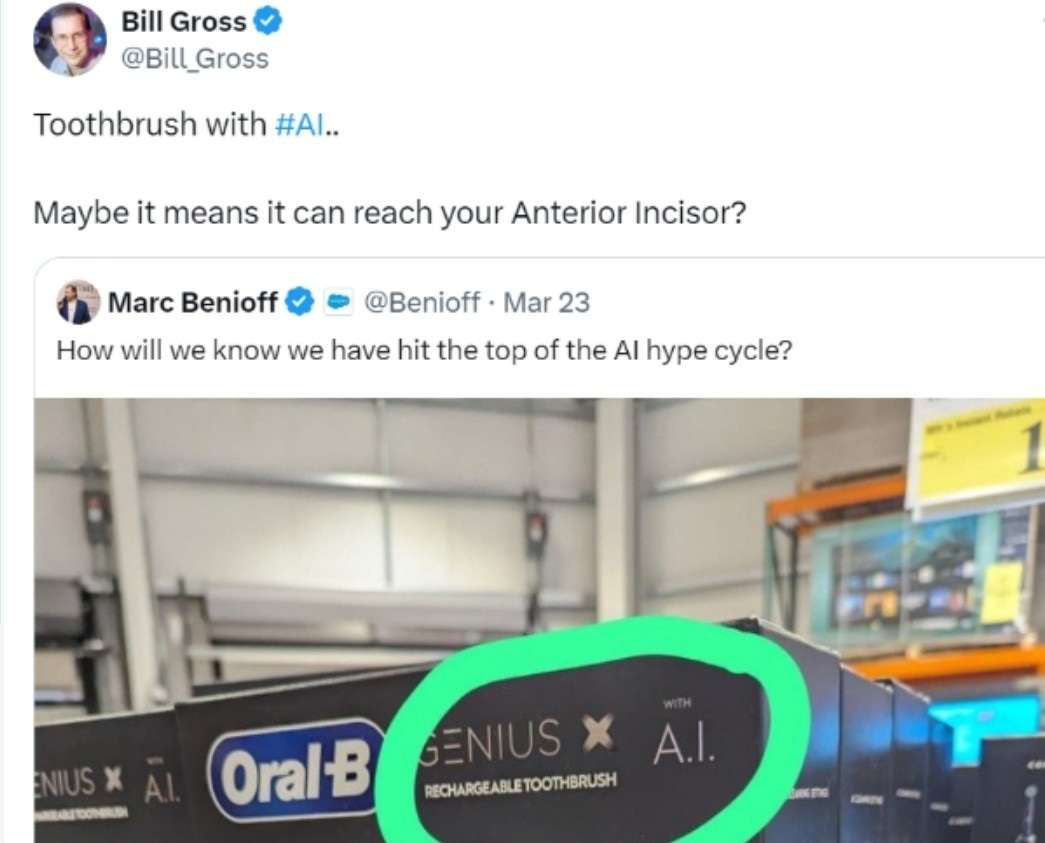Open Bill Gross profile picture
The height and width of the screenshot is (843, 1045).
(69, 39)
